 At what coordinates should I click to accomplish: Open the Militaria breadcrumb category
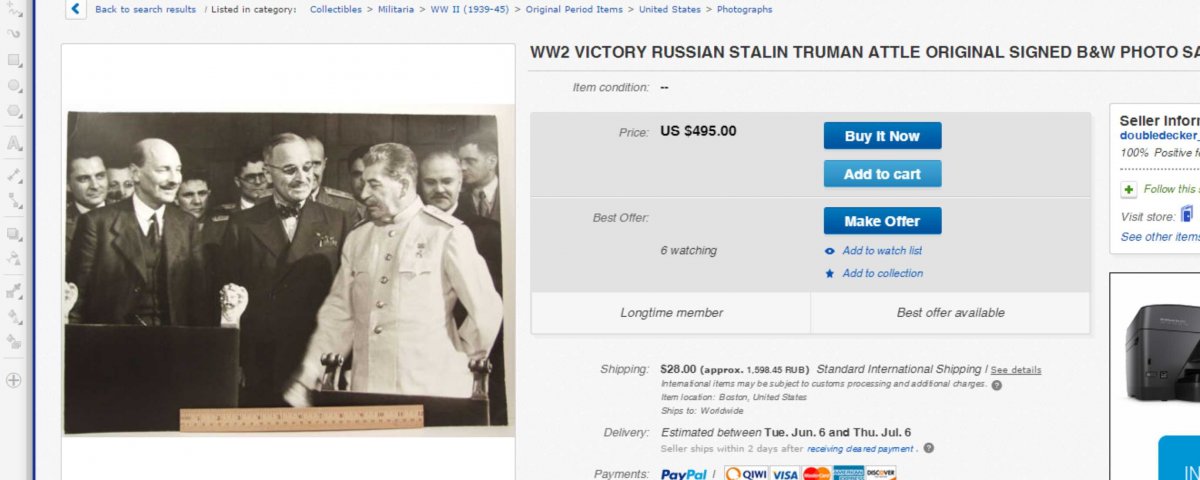(396, 9)
